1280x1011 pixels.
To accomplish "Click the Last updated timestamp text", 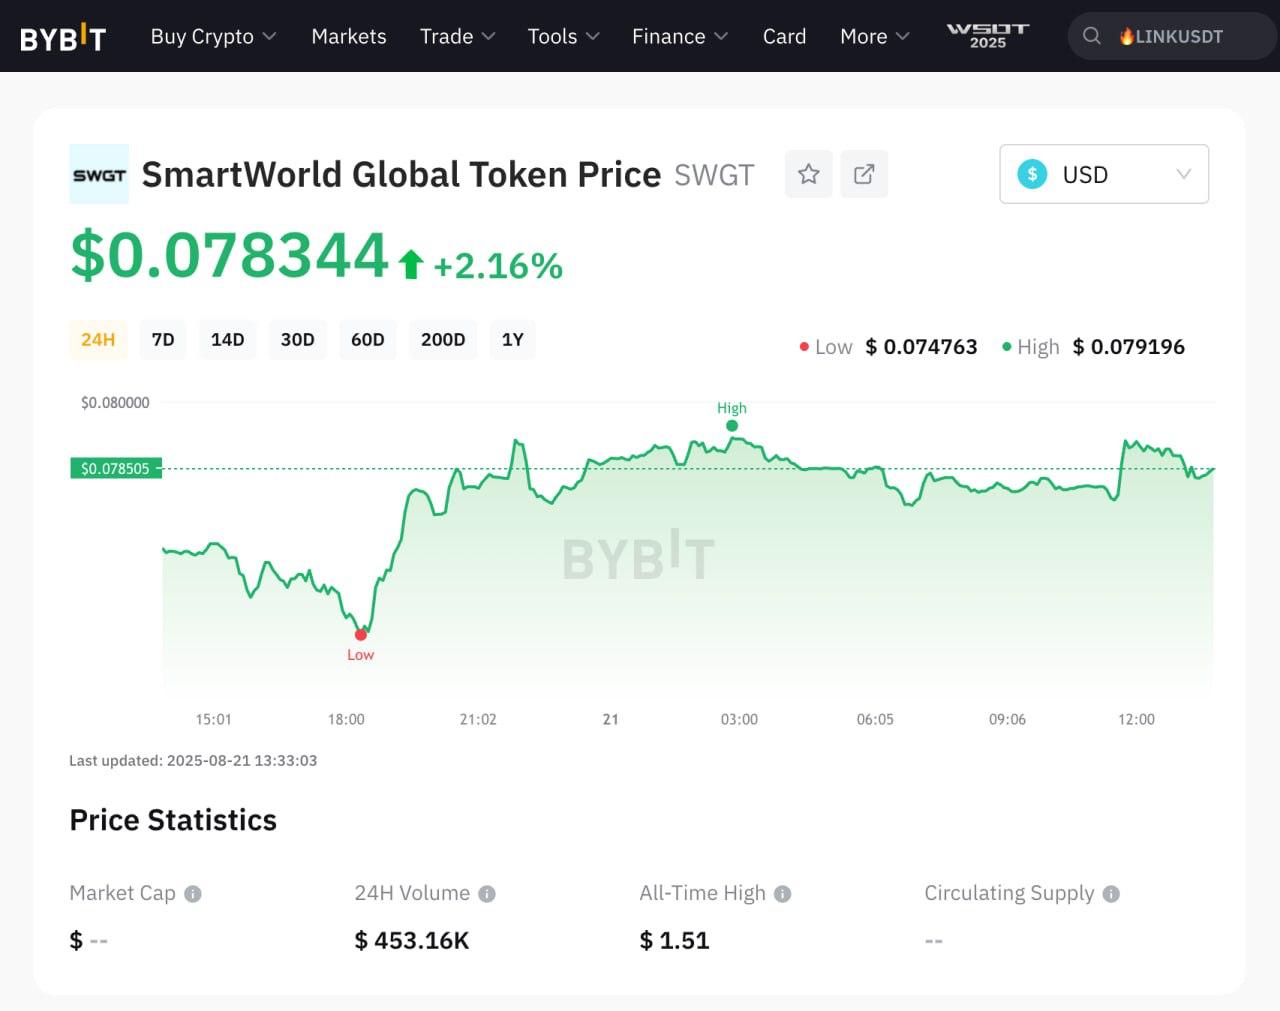I will [x=193, y=761].
